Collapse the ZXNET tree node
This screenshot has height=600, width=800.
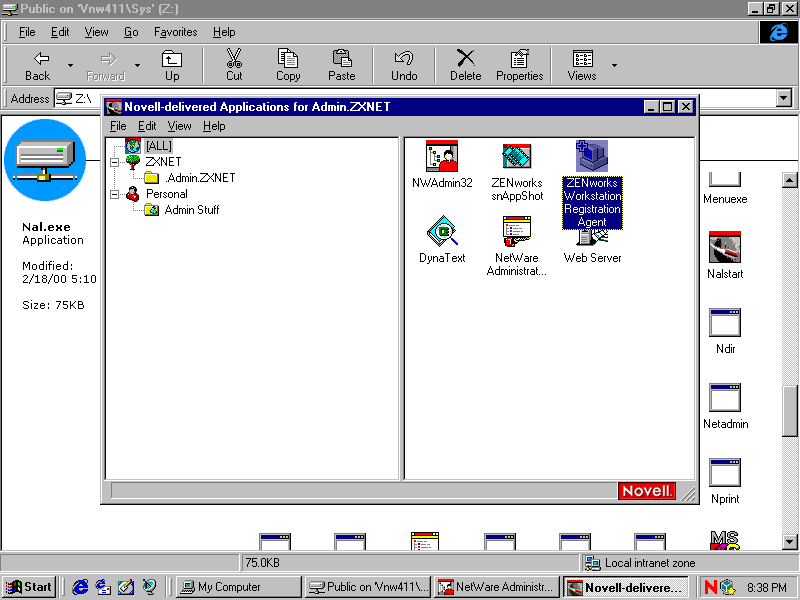[115, 162]
